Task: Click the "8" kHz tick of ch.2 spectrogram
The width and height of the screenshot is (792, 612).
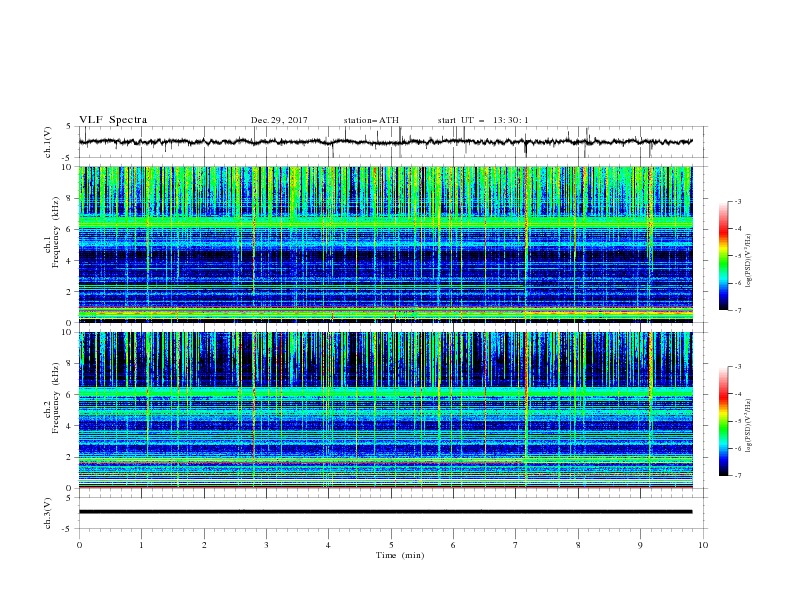Action: point(69,364)
